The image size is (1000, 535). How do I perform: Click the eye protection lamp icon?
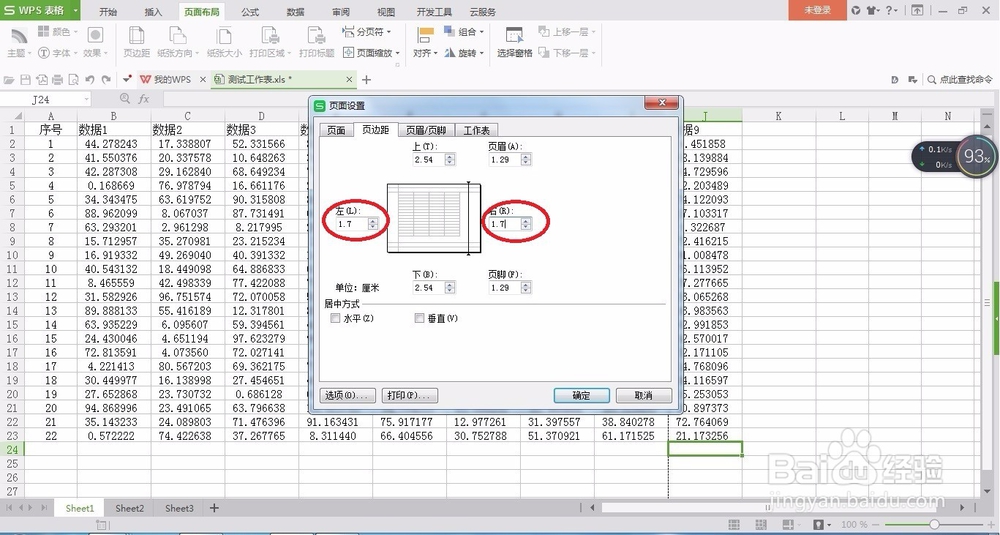click(819, 525)
